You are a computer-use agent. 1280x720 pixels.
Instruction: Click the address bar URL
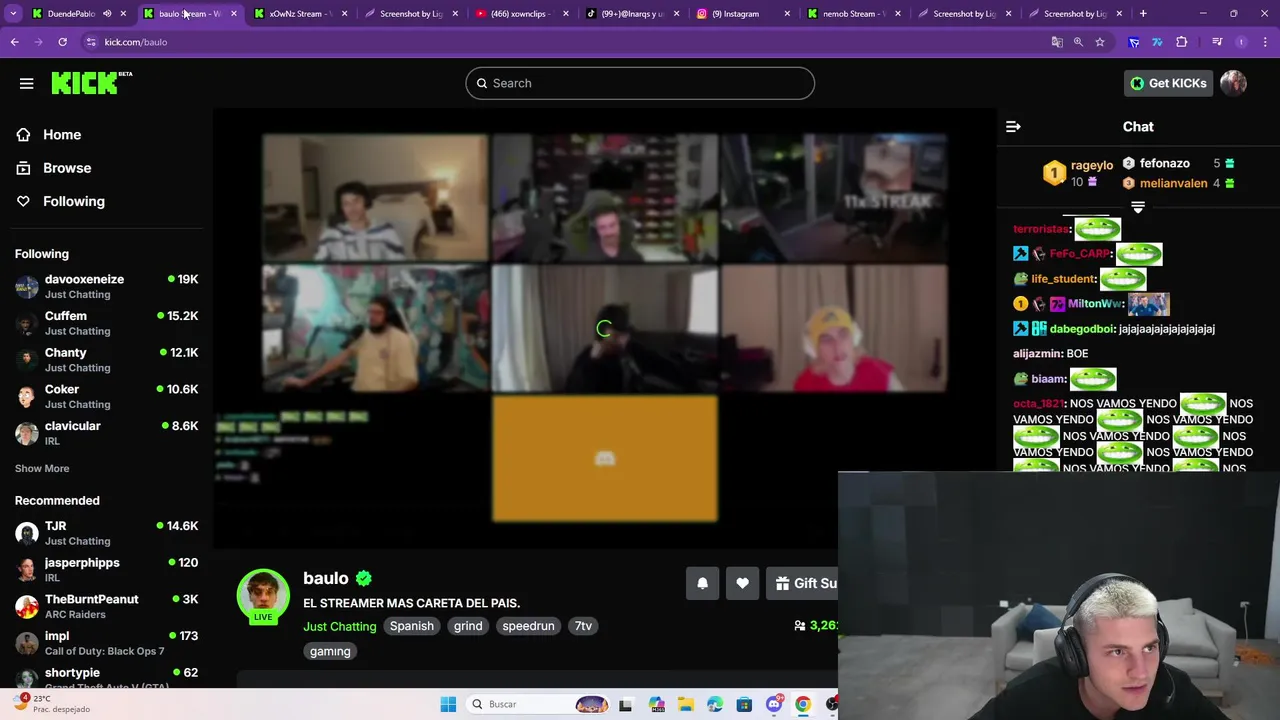point(136,42)
